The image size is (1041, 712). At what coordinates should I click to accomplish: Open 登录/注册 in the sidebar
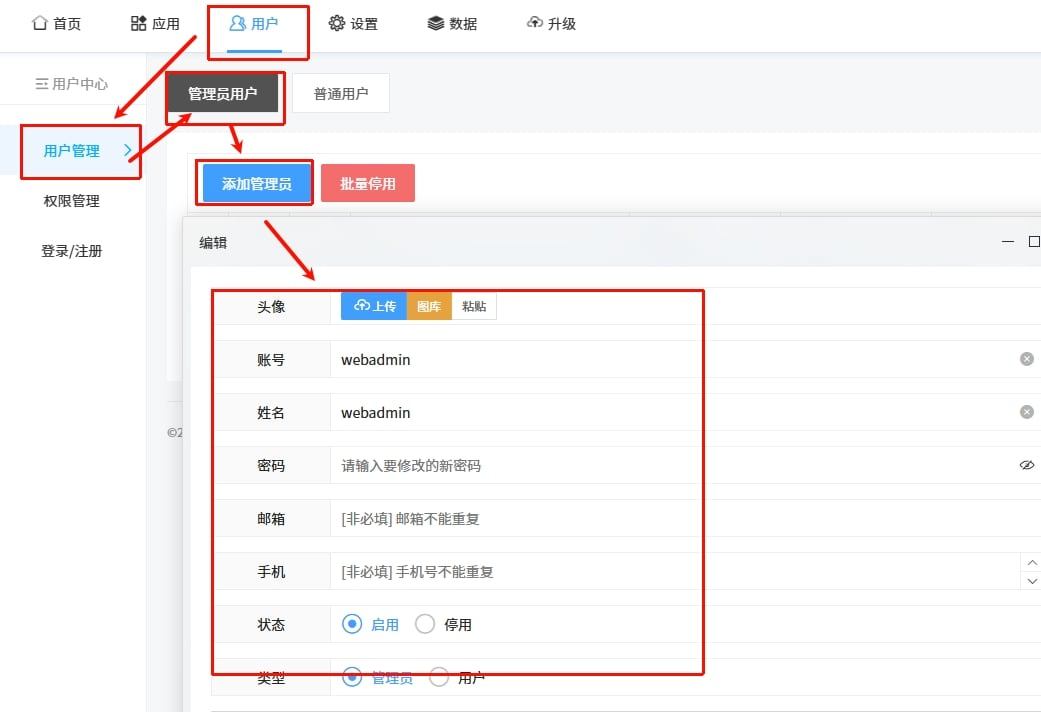(x=72, y=251)
